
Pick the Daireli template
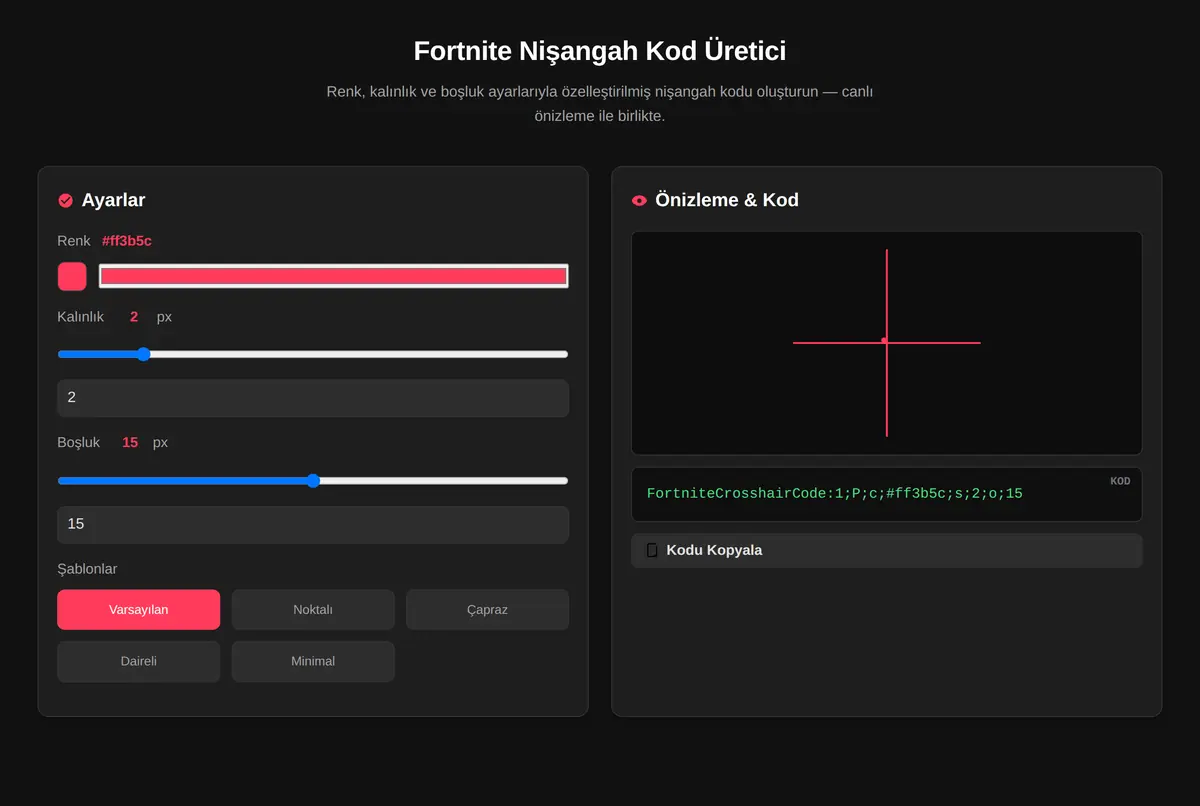pyautogui.click(x=139, y=661)
